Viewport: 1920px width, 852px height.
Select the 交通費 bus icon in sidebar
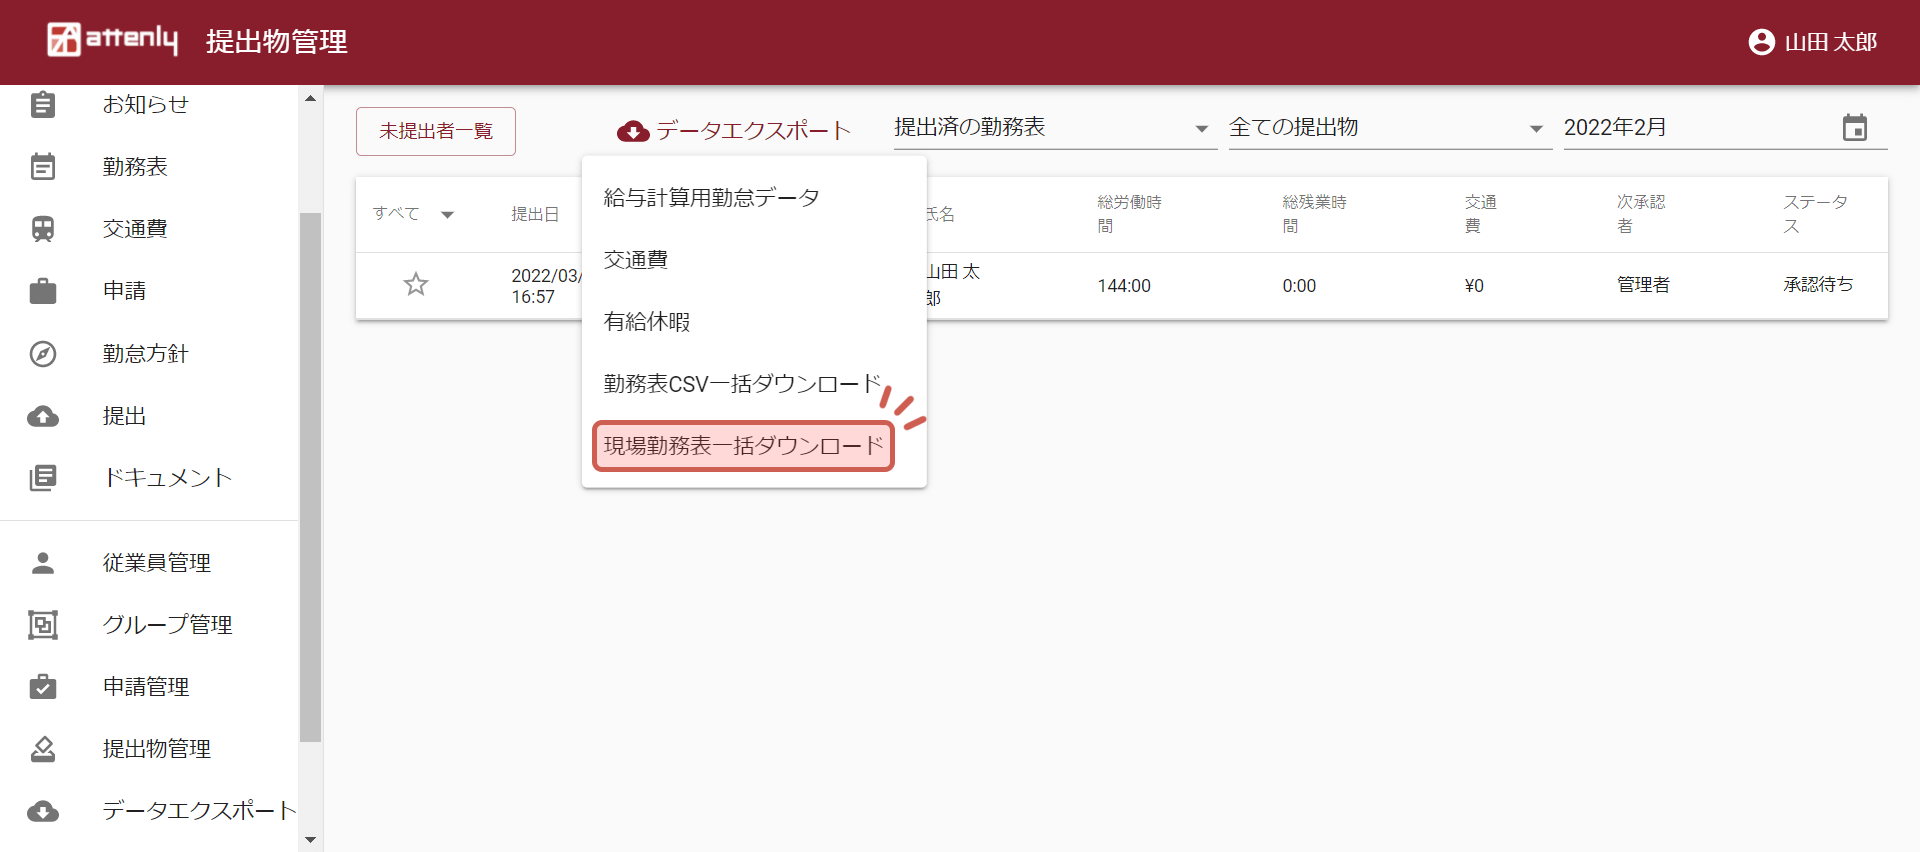tap(43, 229)
